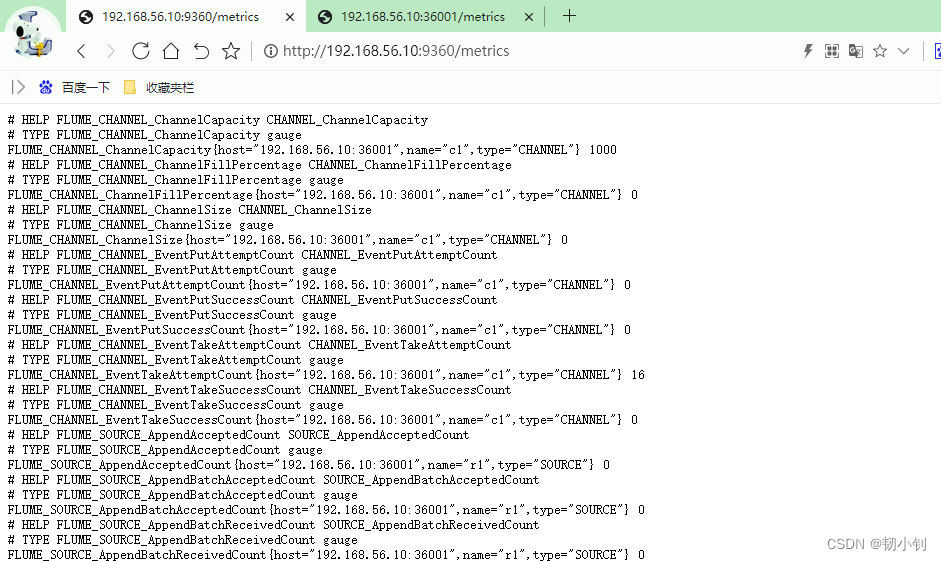Screen dimensions: 941x561
Task: Click the browser back arrow
Action: point(82,51)
